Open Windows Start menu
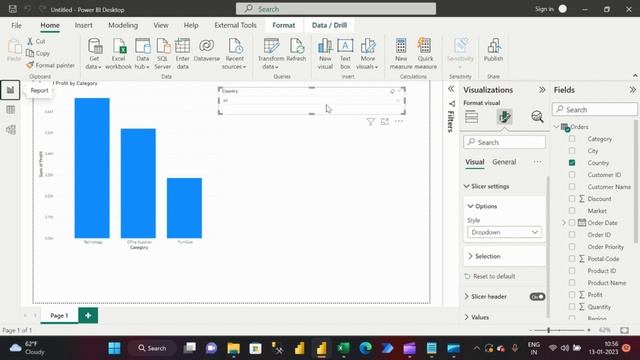The width and height of the screenshot is (640, 360). (114, 348)
